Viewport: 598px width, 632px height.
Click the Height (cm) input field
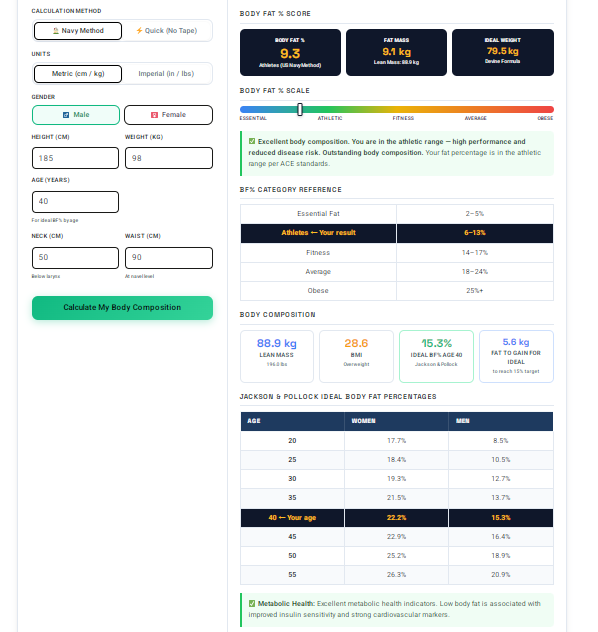tap(75, 158)
